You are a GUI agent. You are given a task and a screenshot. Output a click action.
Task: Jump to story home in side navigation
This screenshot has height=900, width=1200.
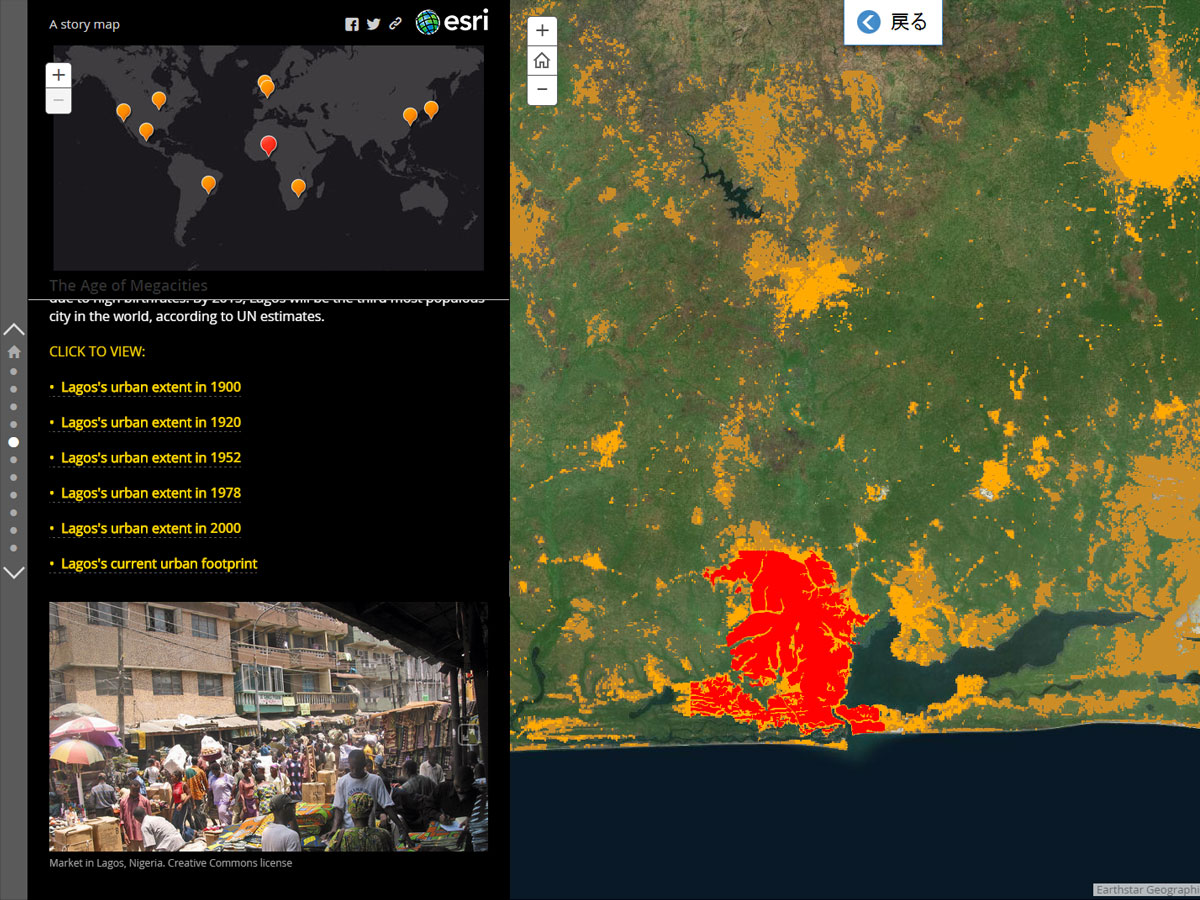click(x=14, y=352)
